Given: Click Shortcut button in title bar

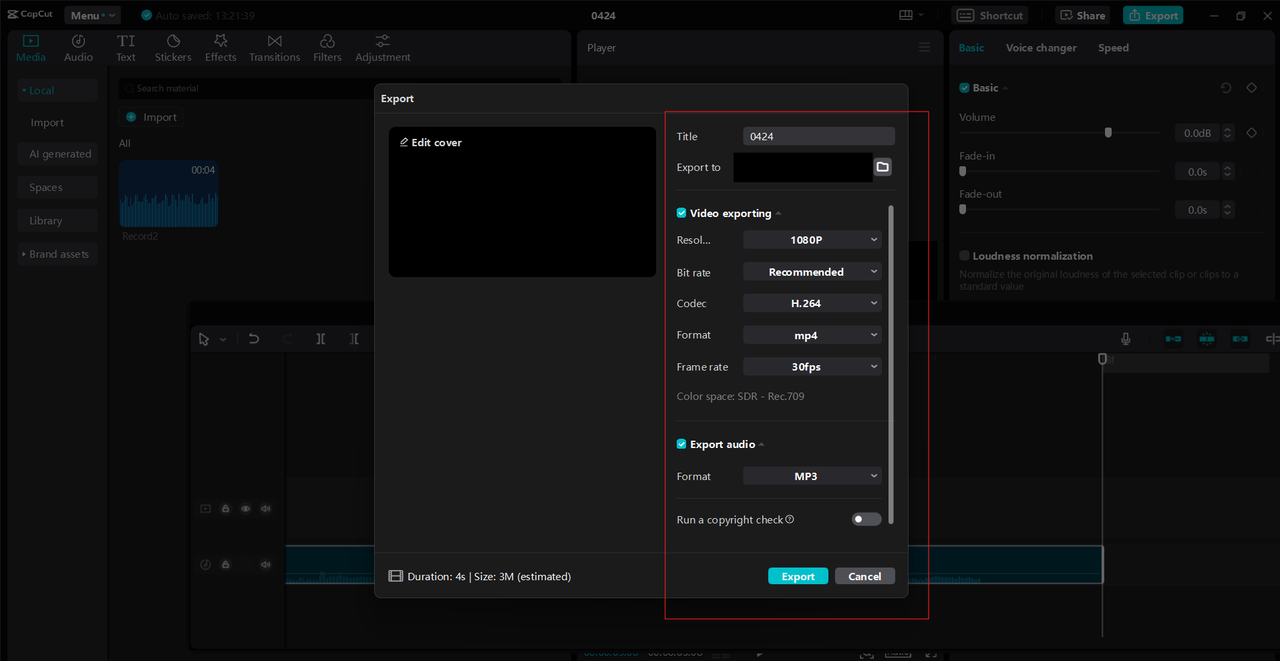Looking at the screenshot, I should [990, 15].
